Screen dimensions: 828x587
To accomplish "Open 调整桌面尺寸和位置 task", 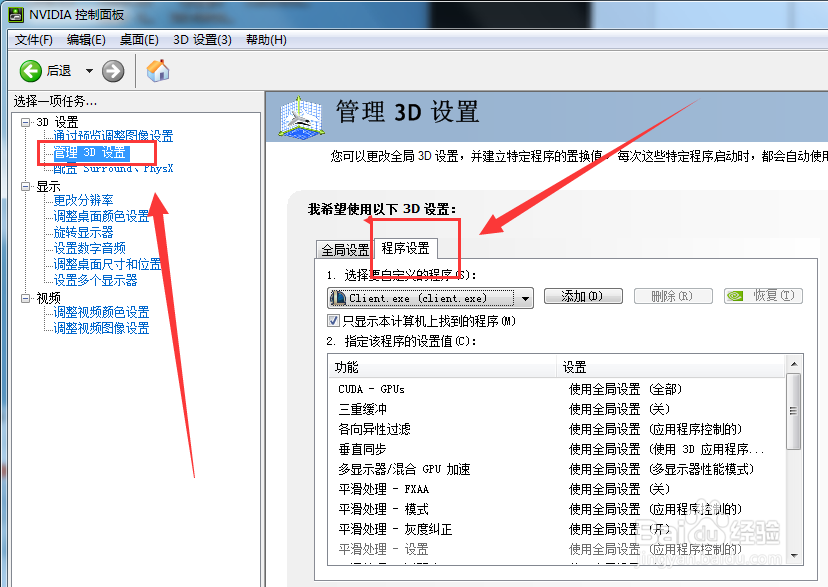I will pyautogui.click(x=107, y=264).
